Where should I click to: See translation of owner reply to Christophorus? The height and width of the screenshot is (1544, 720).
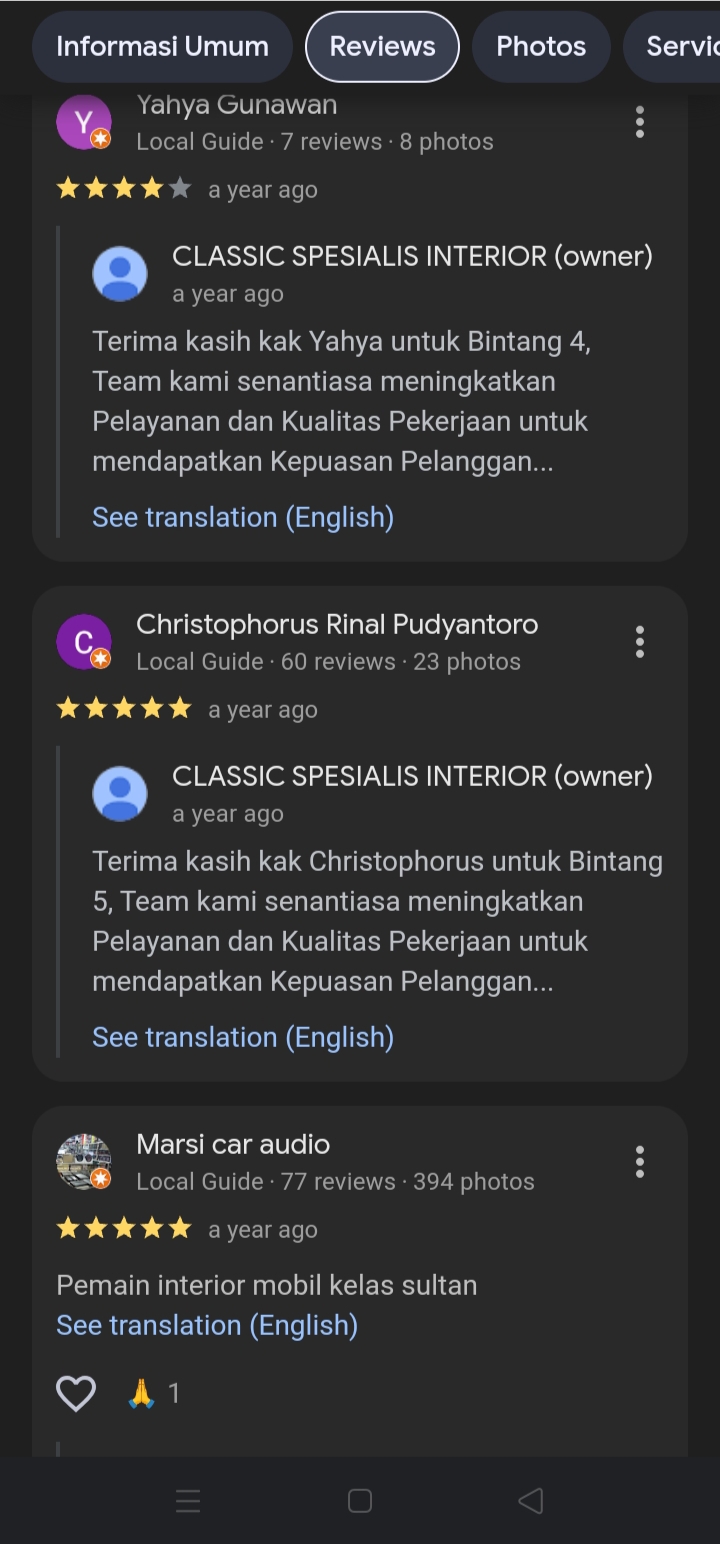click(243, 1037)
